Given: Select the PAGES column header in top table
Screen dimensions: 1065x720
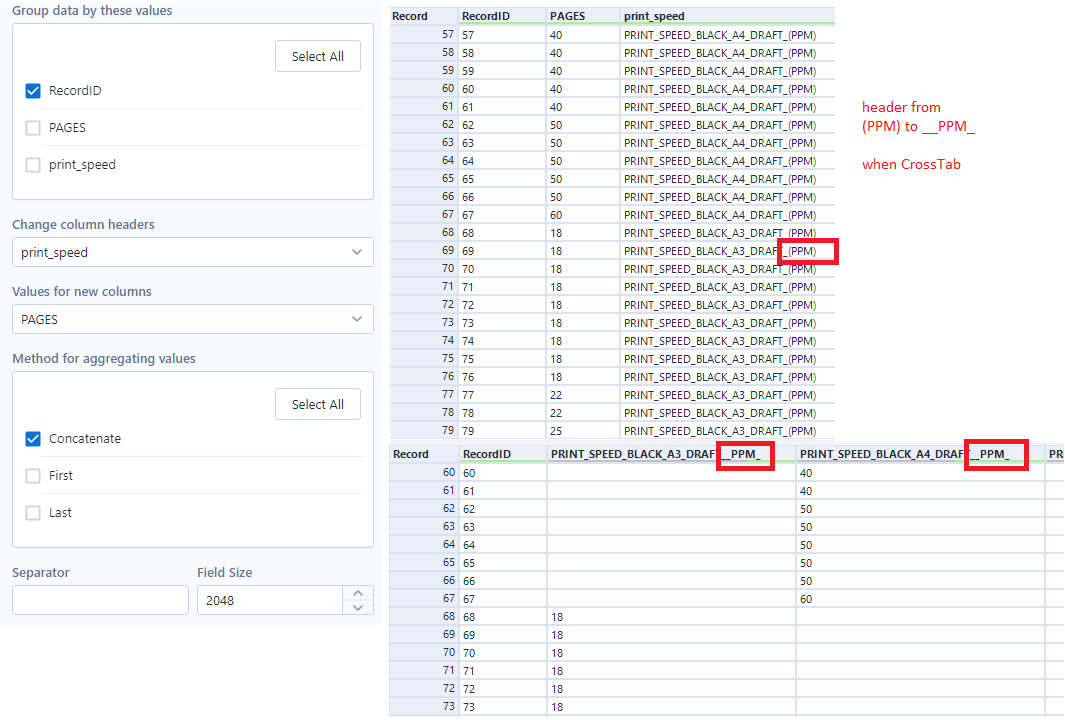Looking at the screenshot, I should coord(566,16).
